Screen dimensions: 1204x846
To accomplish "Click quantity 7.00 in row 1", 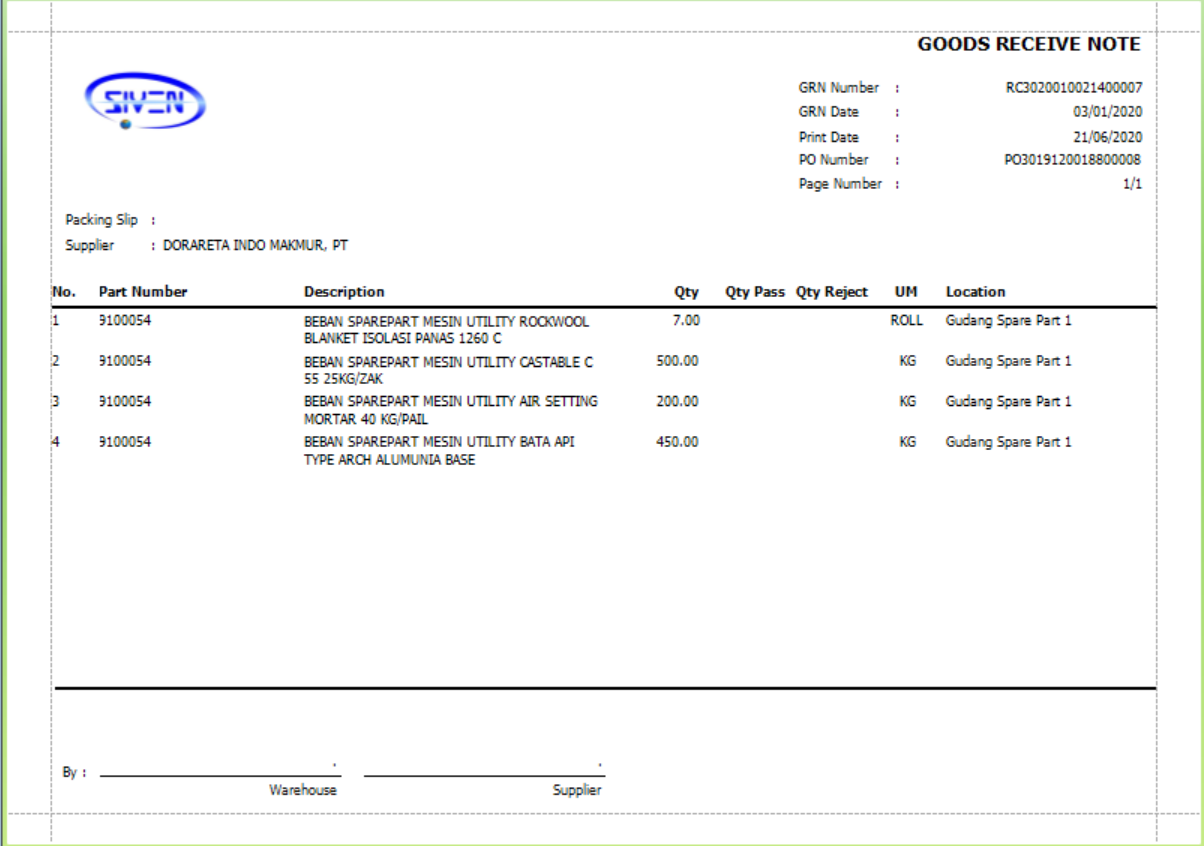I will pyautogui.click(x=686, y=321).
